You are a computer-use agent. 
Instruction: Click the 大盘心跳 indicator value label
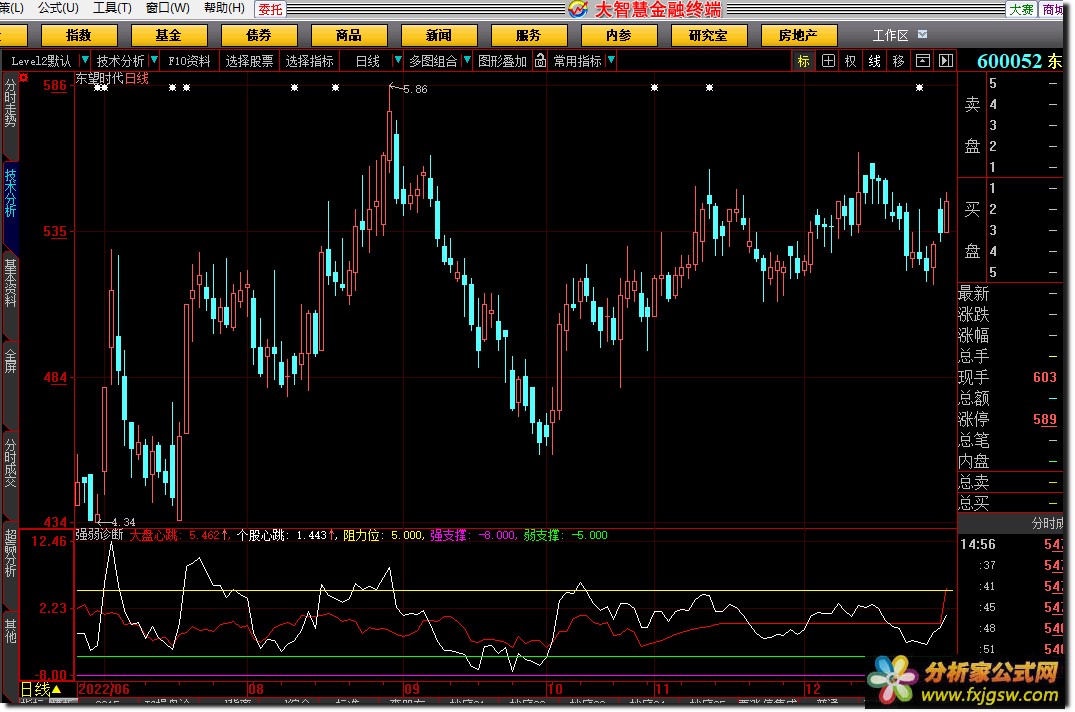click(179, 535)
